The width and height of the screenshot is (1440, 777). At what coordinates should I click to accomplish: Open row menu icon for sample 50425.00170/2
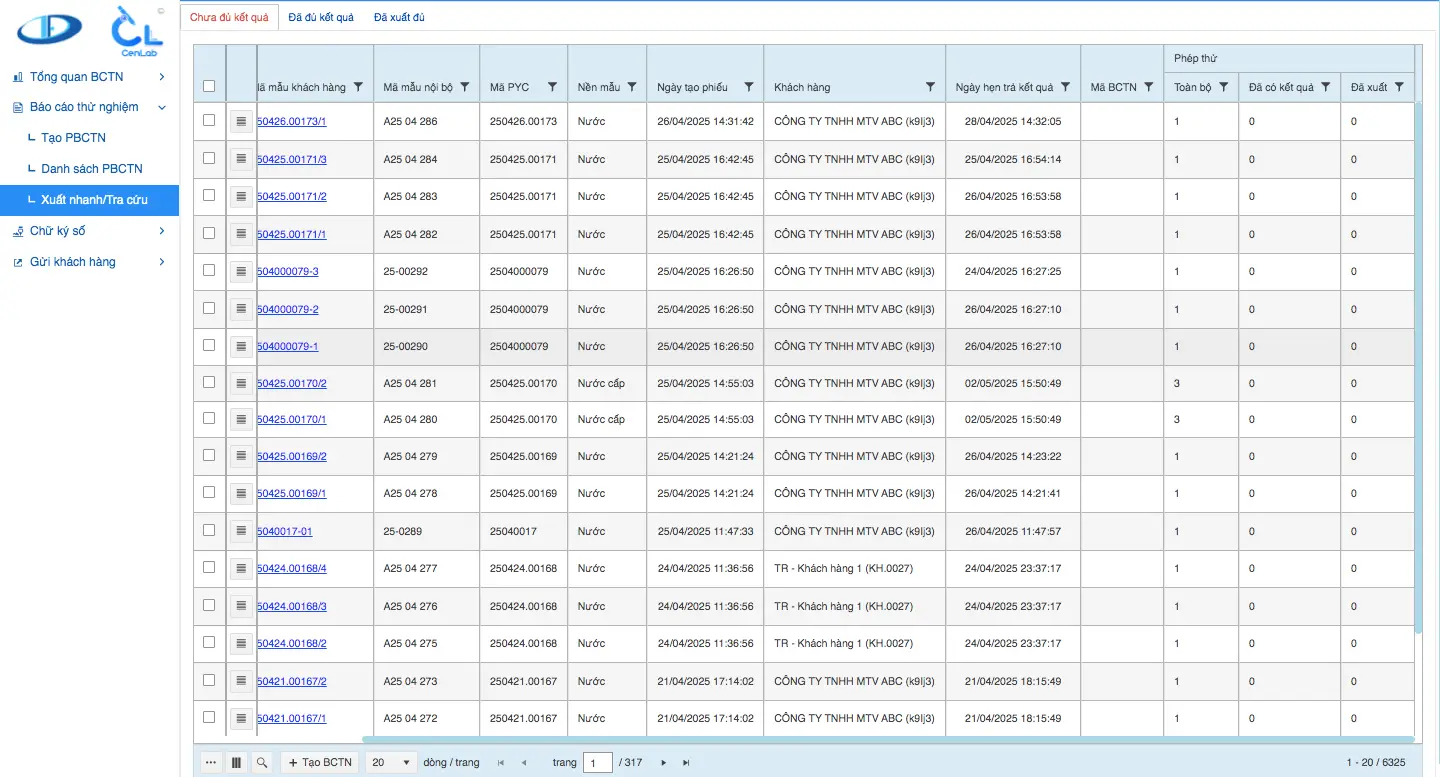click(x=241, y=383)
